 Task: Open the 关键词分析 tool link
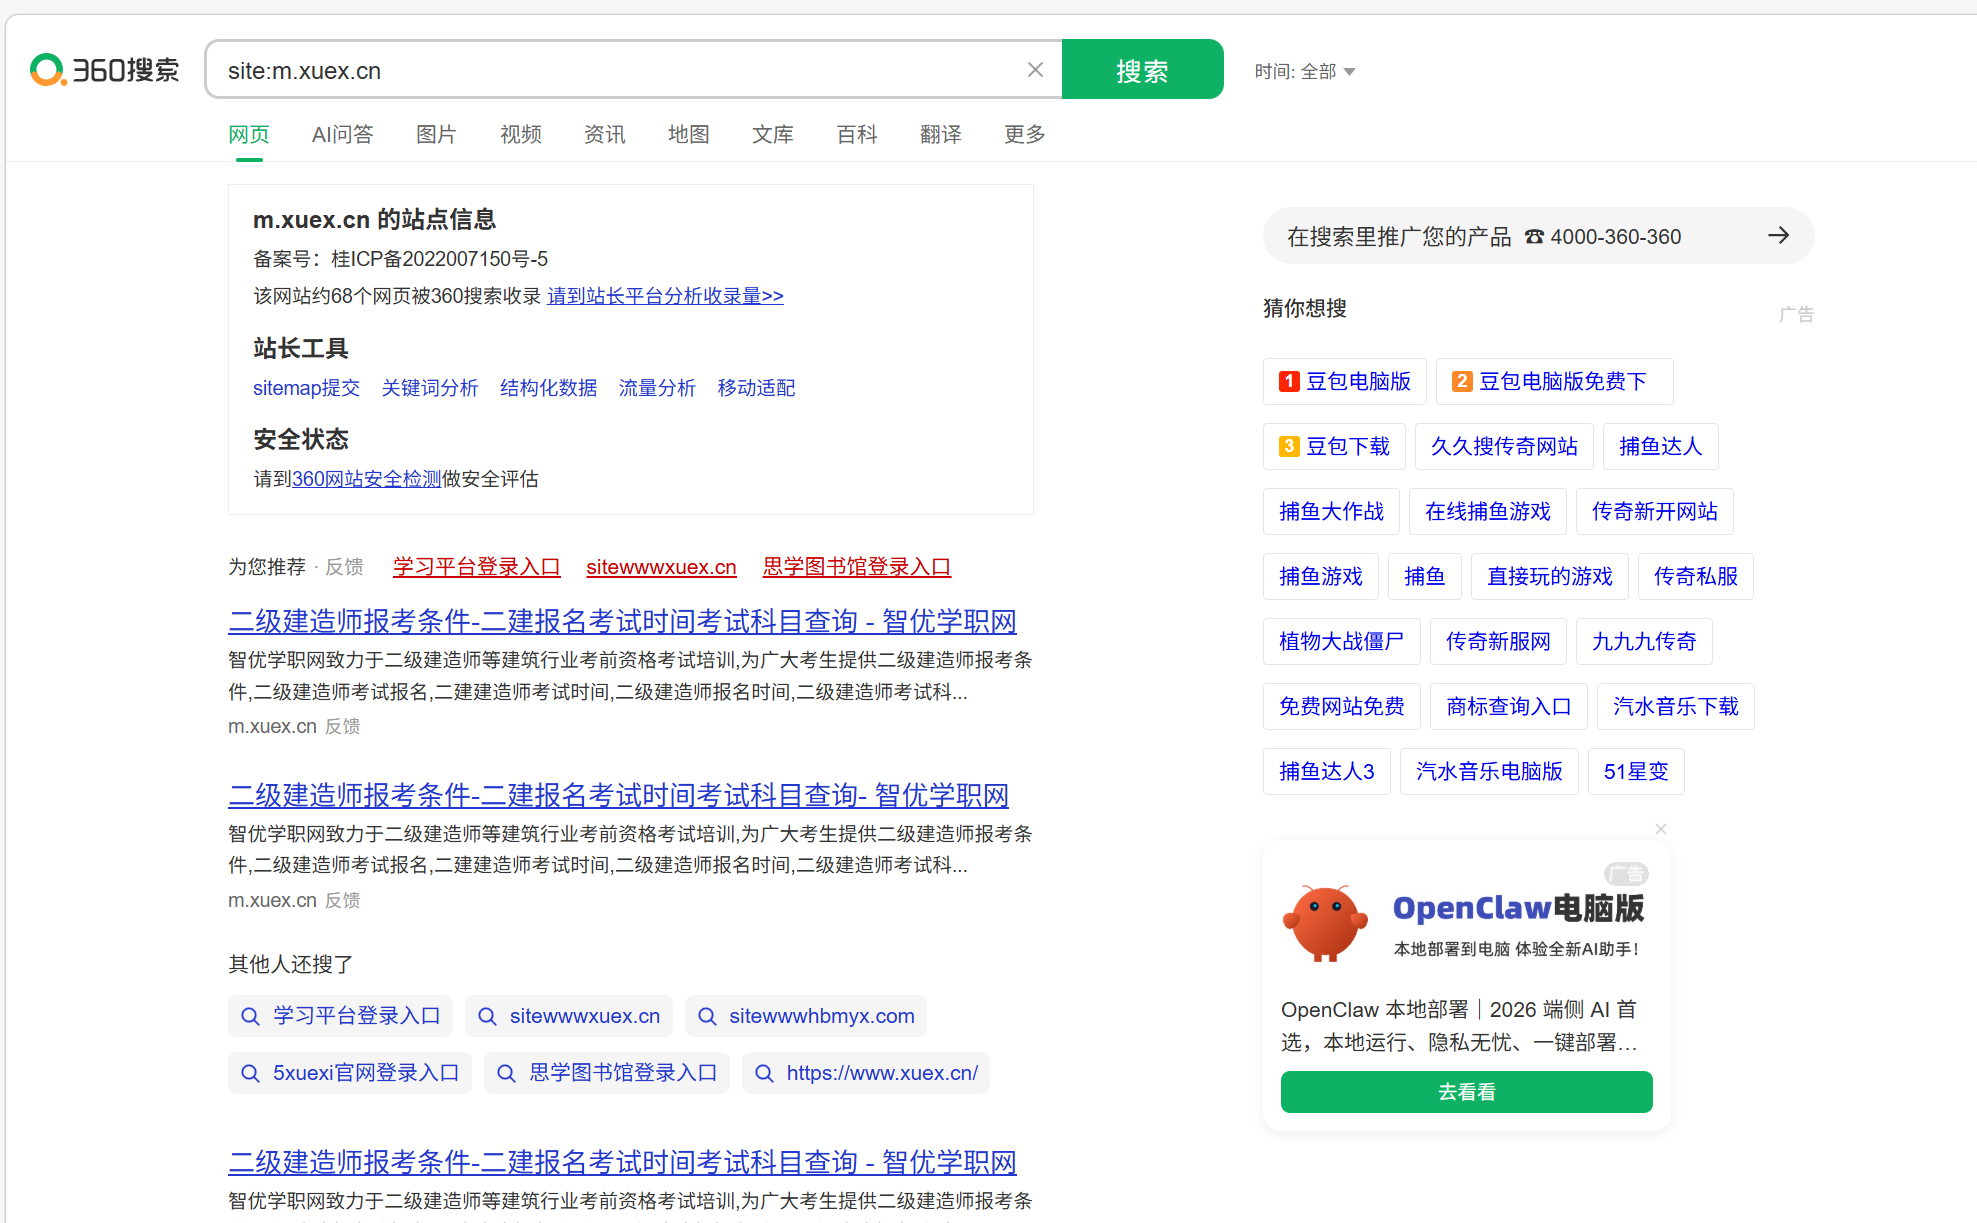(x=430, y=388)
